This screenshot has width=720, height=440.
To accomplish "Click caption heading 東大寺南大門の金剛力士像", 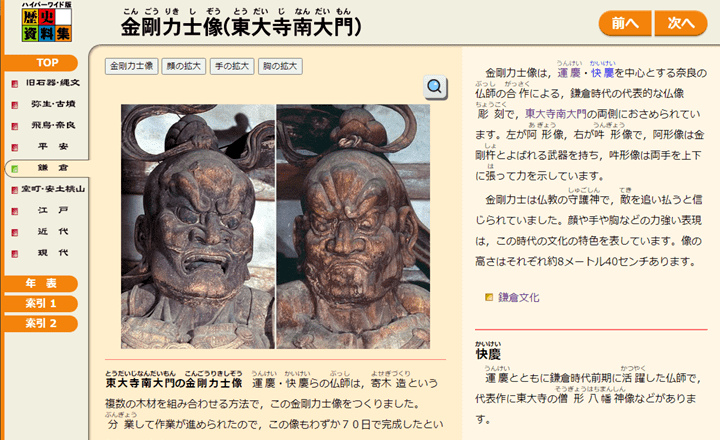I will point(174,383).
